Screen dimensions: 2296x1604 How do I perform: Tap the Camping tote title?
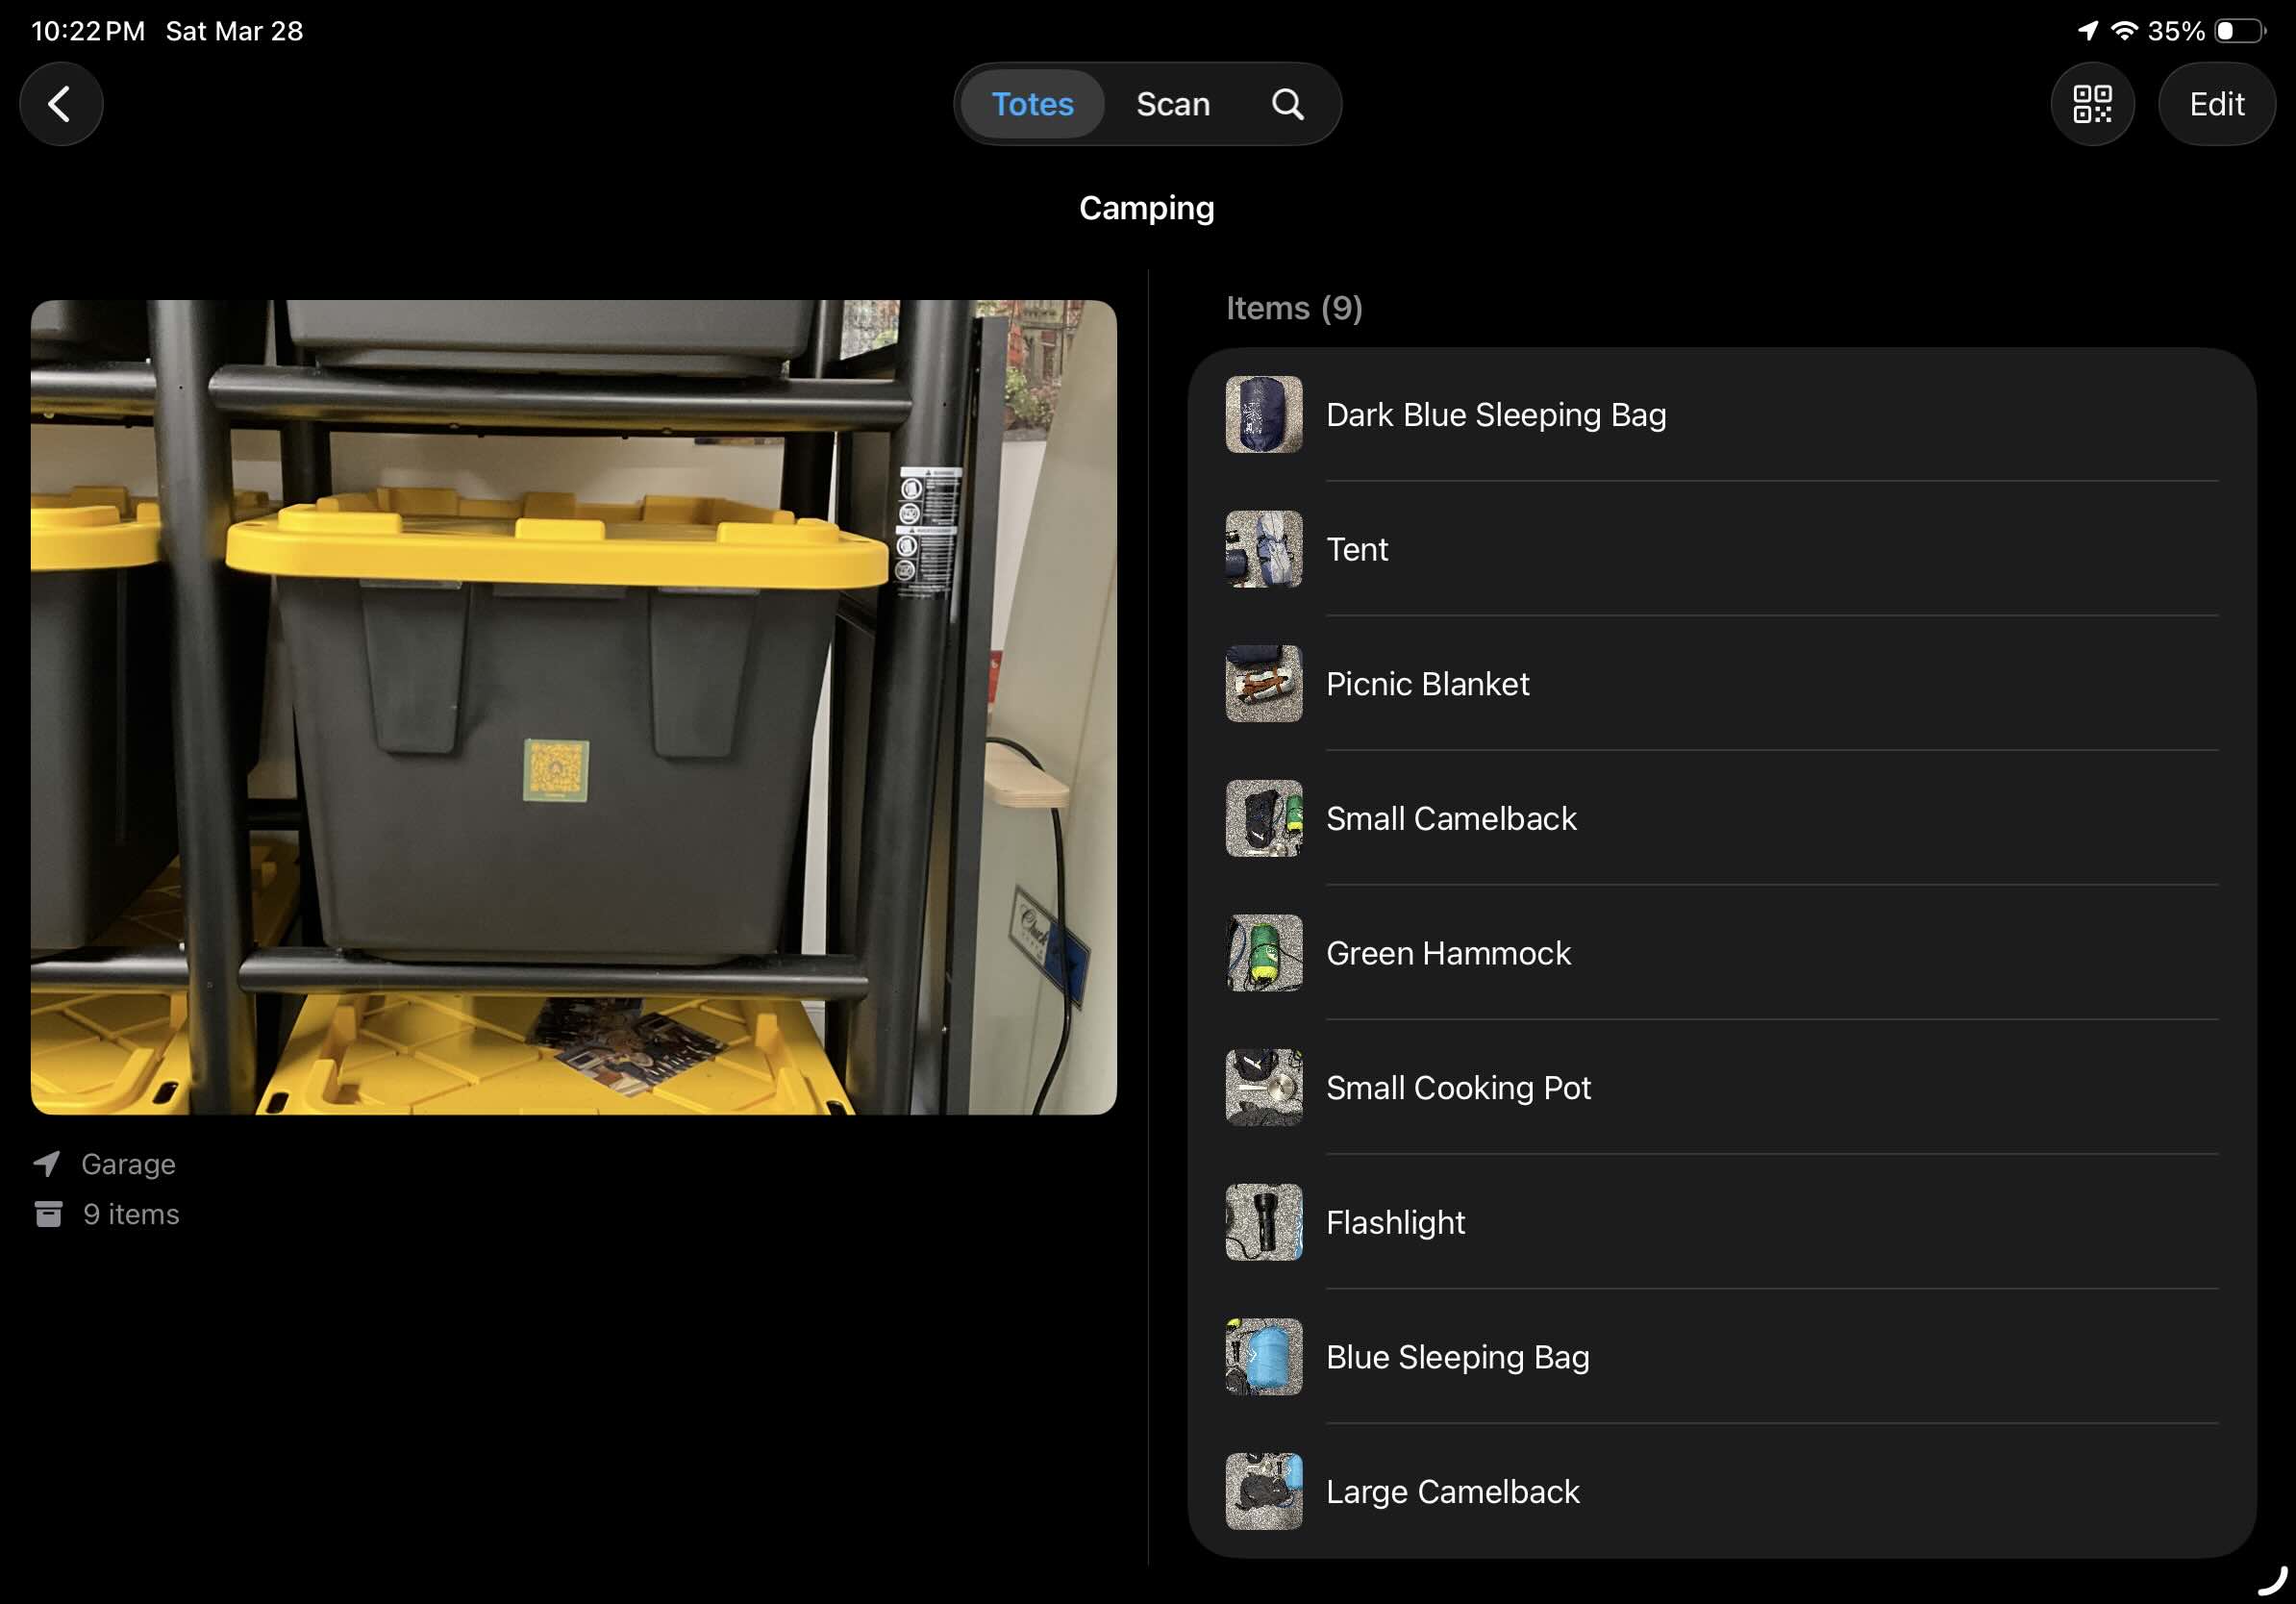pyautogui.click(x=1147, y=208)
